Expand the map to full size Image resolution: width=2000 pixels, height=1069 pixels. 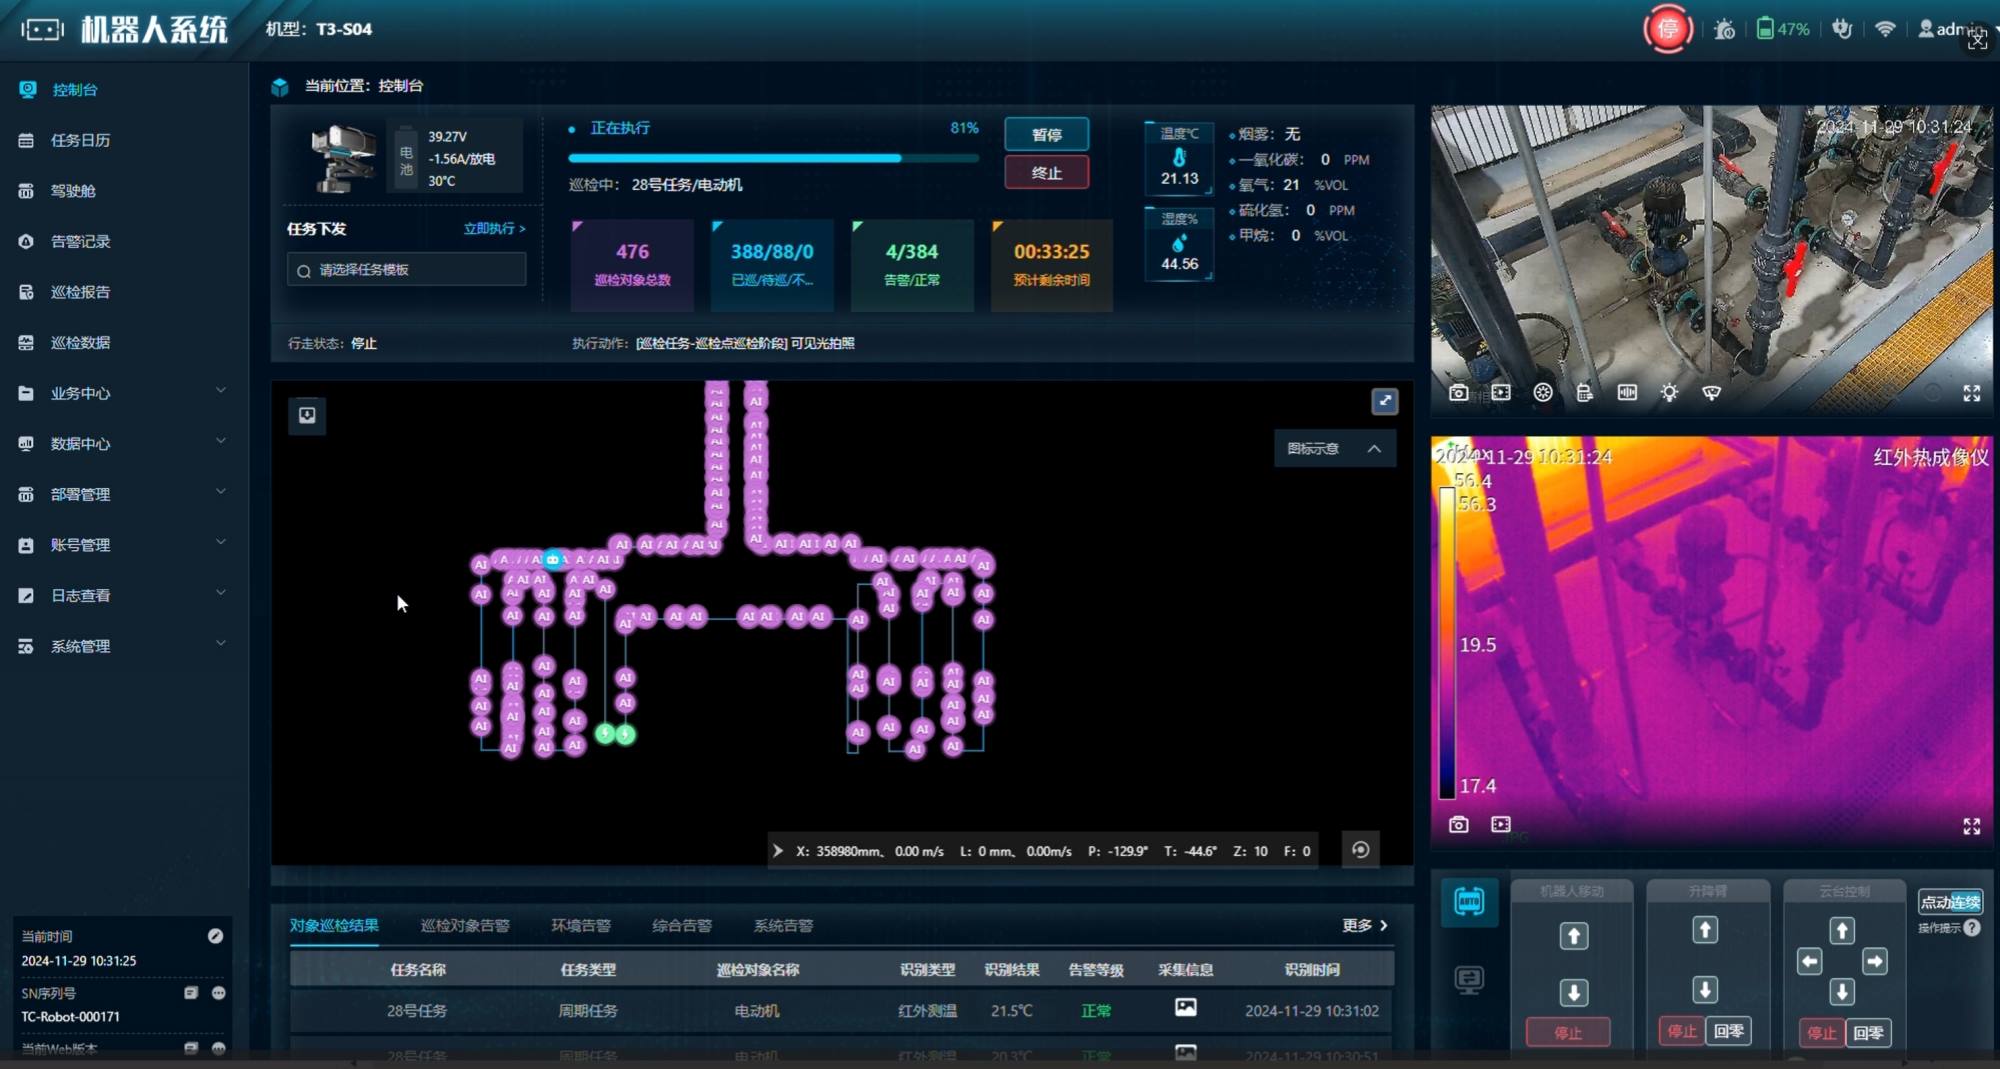coord(1384,401)
